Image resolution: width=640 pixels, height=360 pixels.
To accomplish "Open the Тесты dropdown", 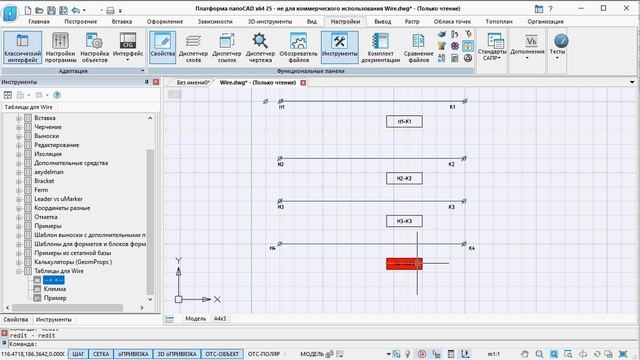I will pos(557,47).
